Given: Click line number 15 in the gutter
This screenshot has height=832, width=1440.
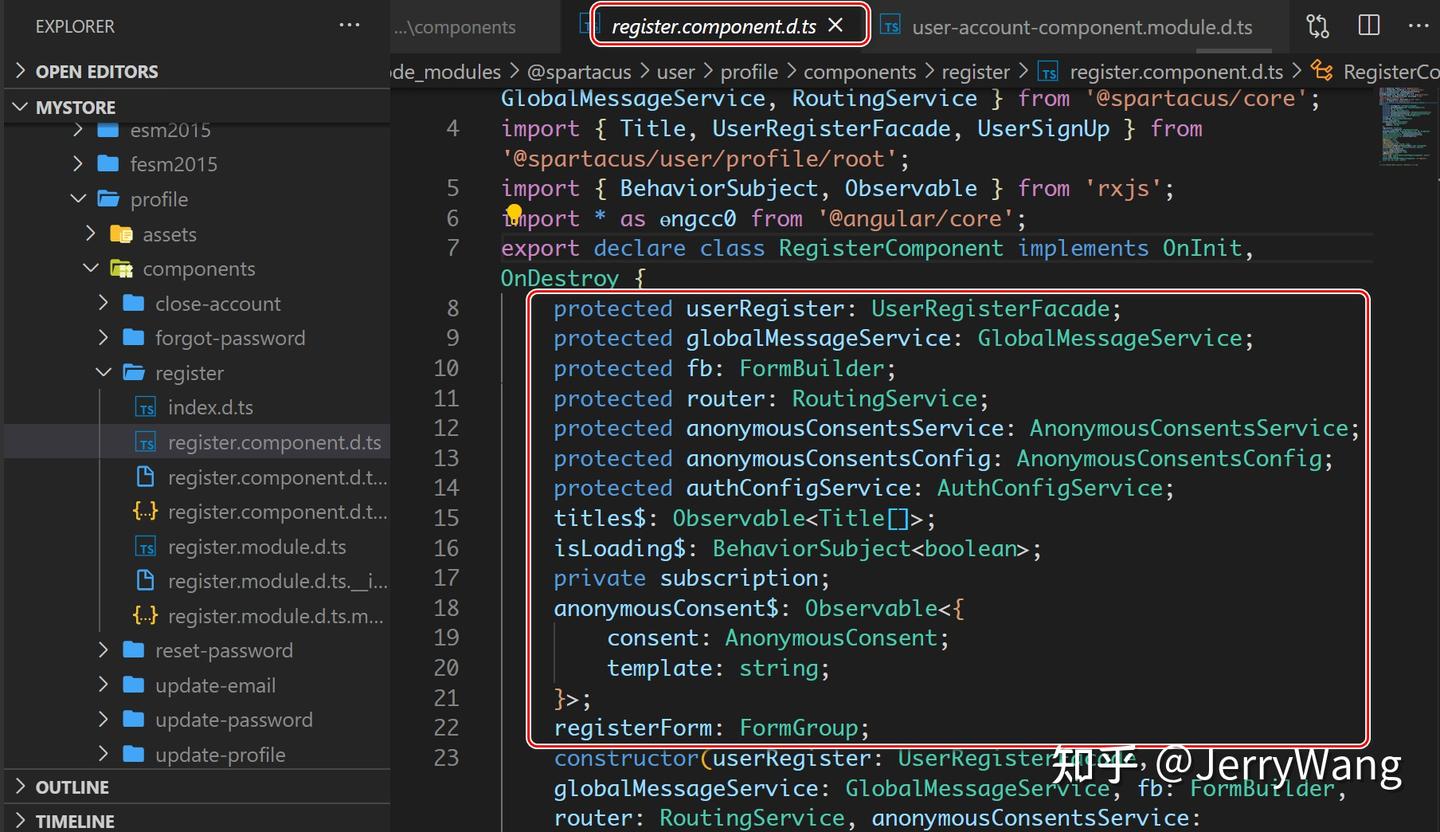Looking at the screenshot, I should pos(446,518).
